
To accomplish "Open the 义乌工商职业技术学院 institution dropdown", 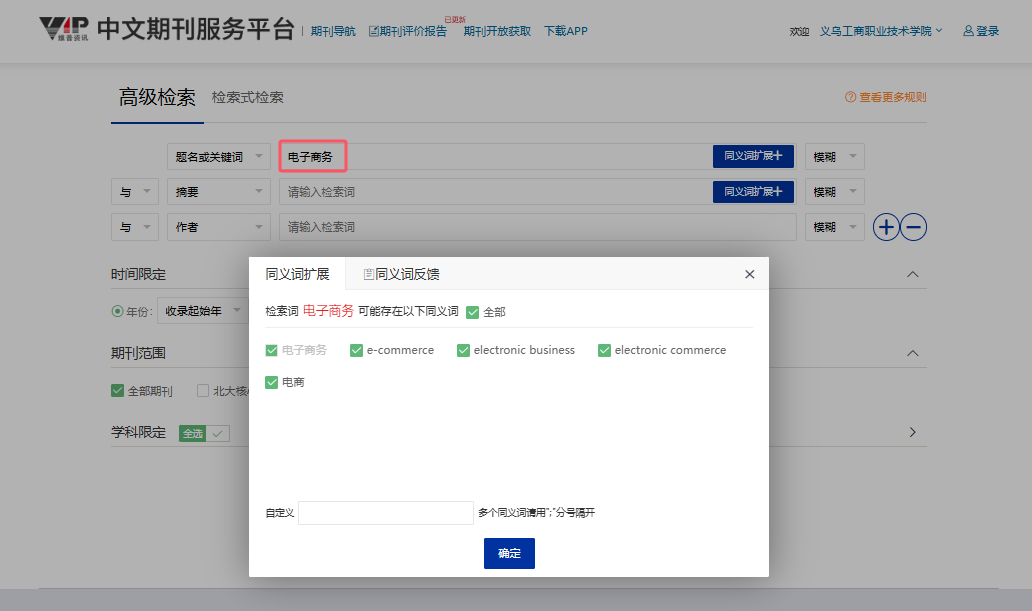I will [x=881, y=31].
